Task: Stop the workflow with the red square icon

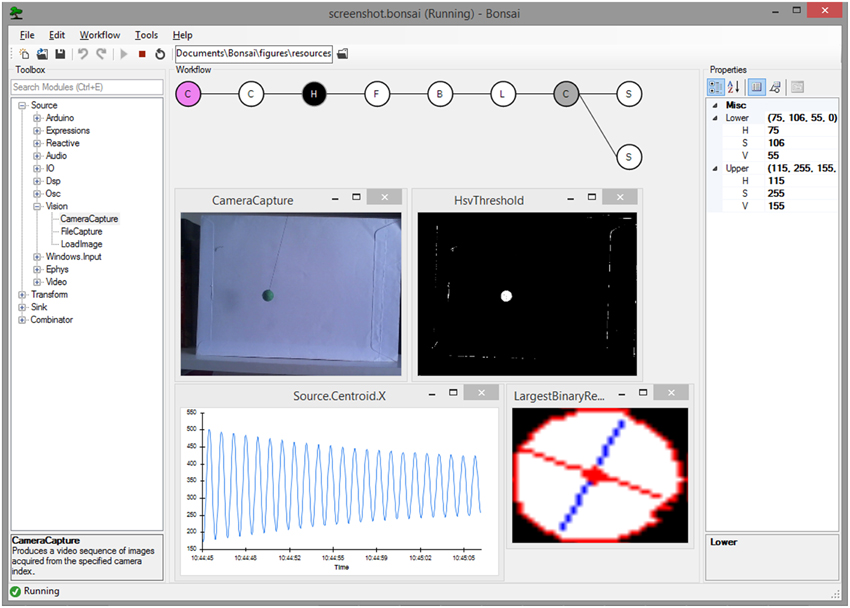Action: [x=142, y=53]
